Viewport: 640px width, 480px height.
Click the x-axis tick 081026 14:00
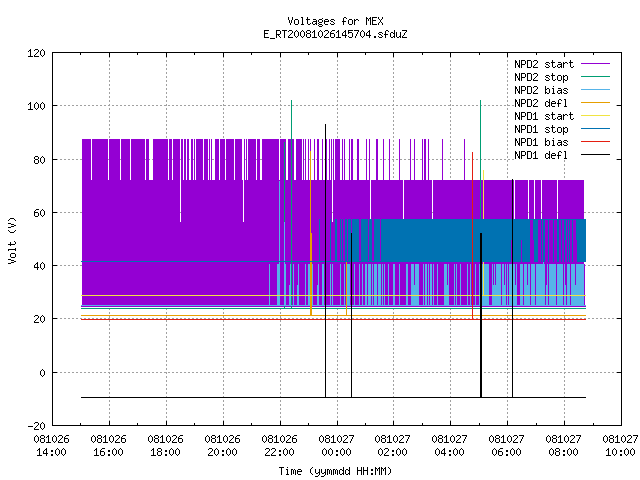[x=51, y=446]
